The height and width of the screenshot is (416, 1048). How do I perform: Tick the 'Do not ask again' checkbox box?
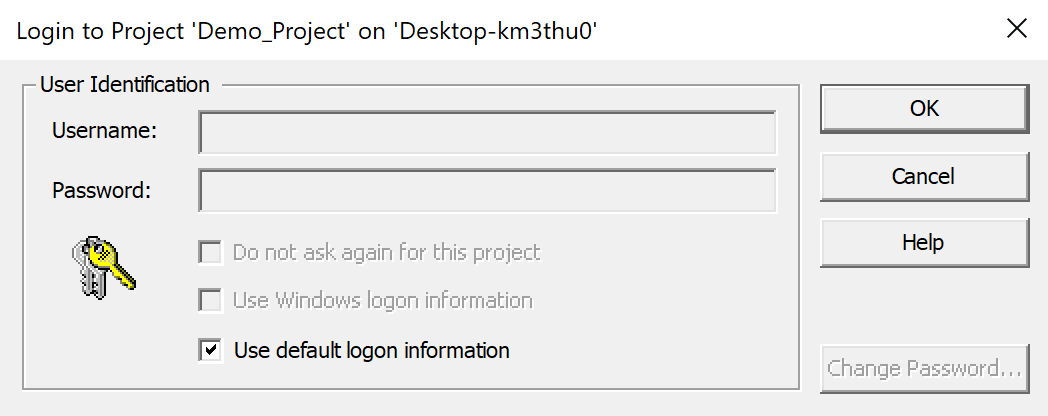[x=210, y=252]
